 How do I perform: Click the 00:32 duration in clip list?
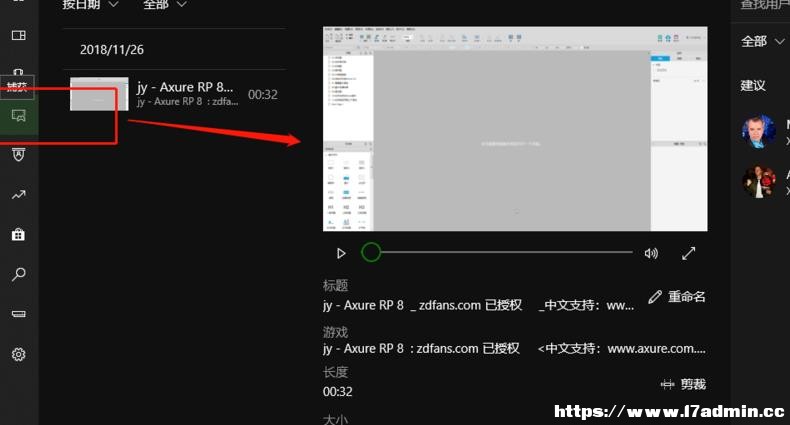262,95
